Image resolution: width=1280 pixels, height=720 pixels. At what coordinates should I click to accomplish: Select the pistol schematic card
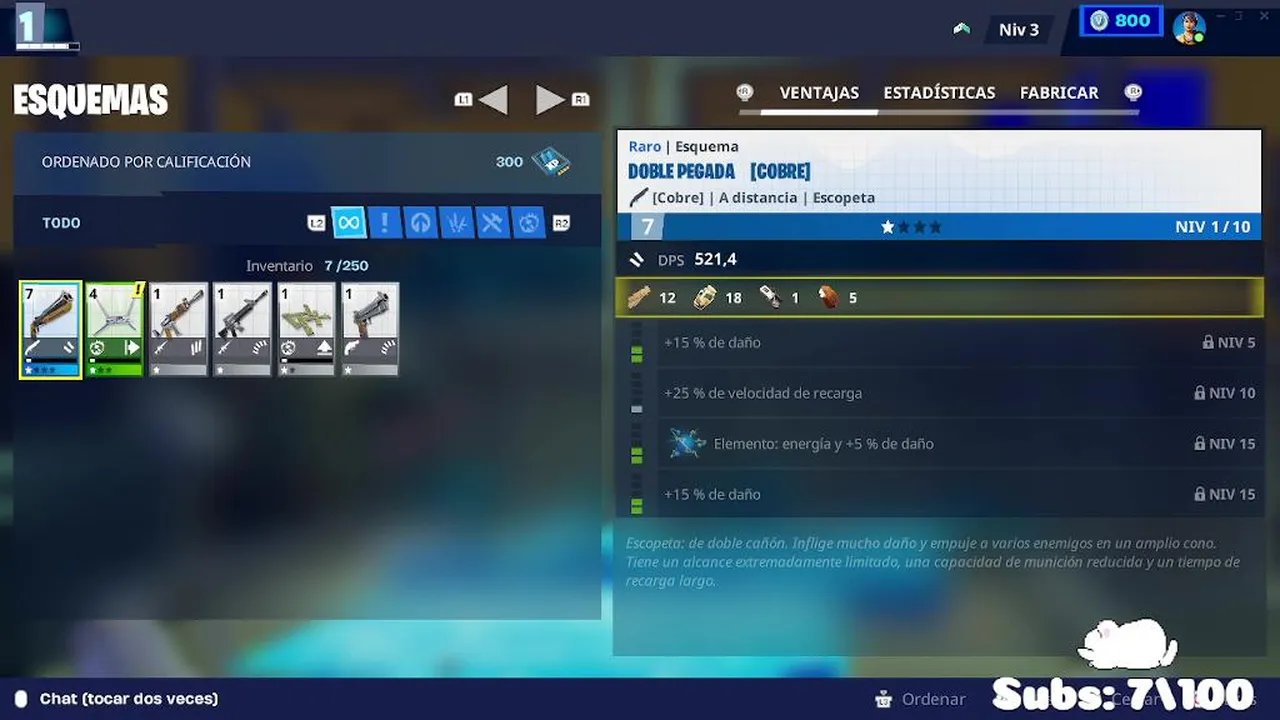(x=370, y=330)
